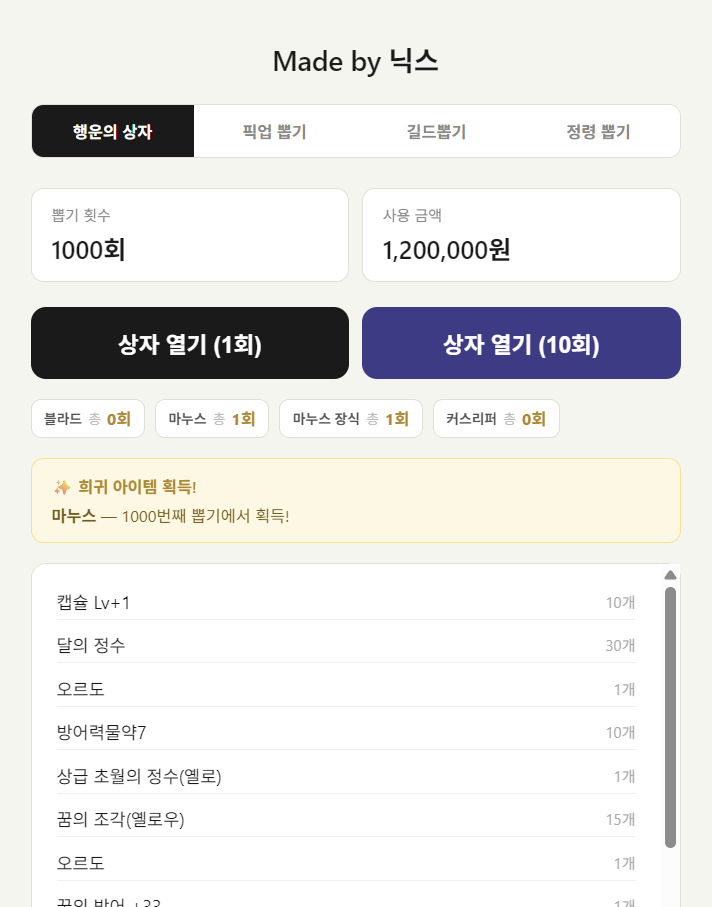Viewport: 712px width, 907px height.
Task: Select the 캡슐 Lv+1 result row
Action: (x=346, y=603)
